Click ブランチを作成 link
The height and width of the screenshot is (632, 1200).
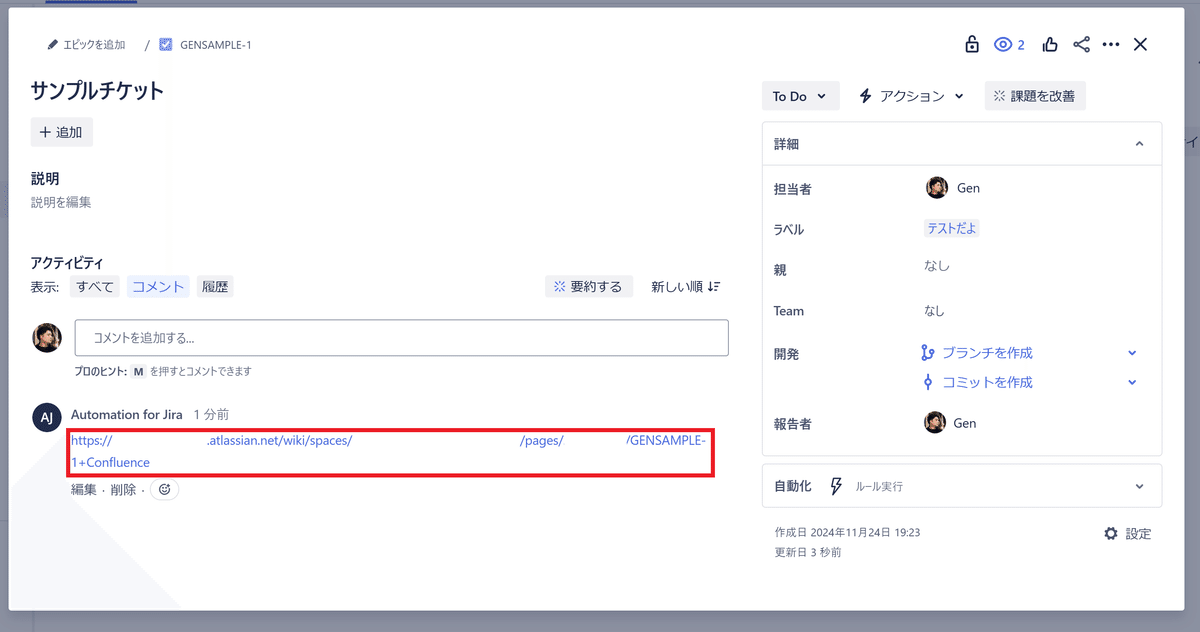(986, 353)
